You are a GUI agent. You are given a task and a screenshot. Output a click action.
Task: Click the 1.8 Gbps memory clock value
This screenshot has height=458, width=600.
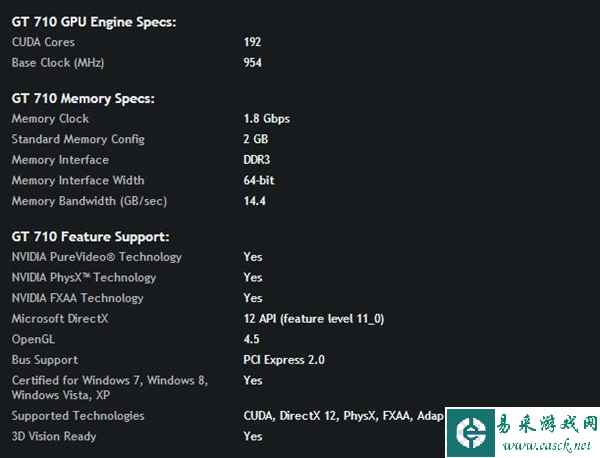point(267,119)
